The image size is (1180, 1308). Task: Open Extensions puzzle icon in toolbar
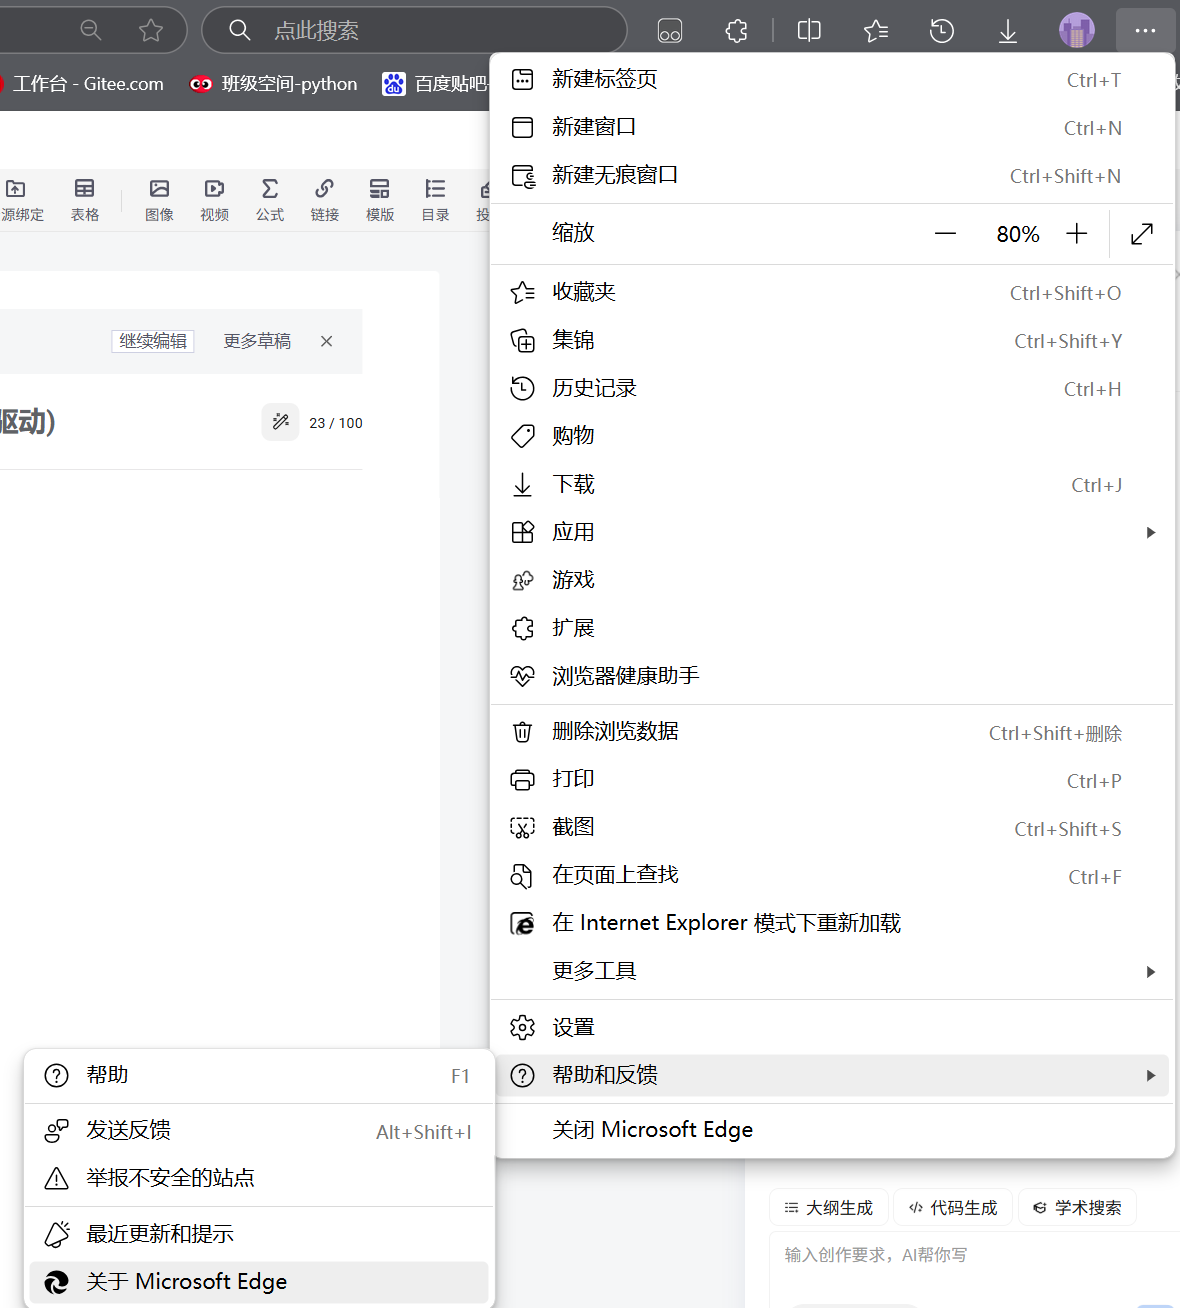pos(736,31)
